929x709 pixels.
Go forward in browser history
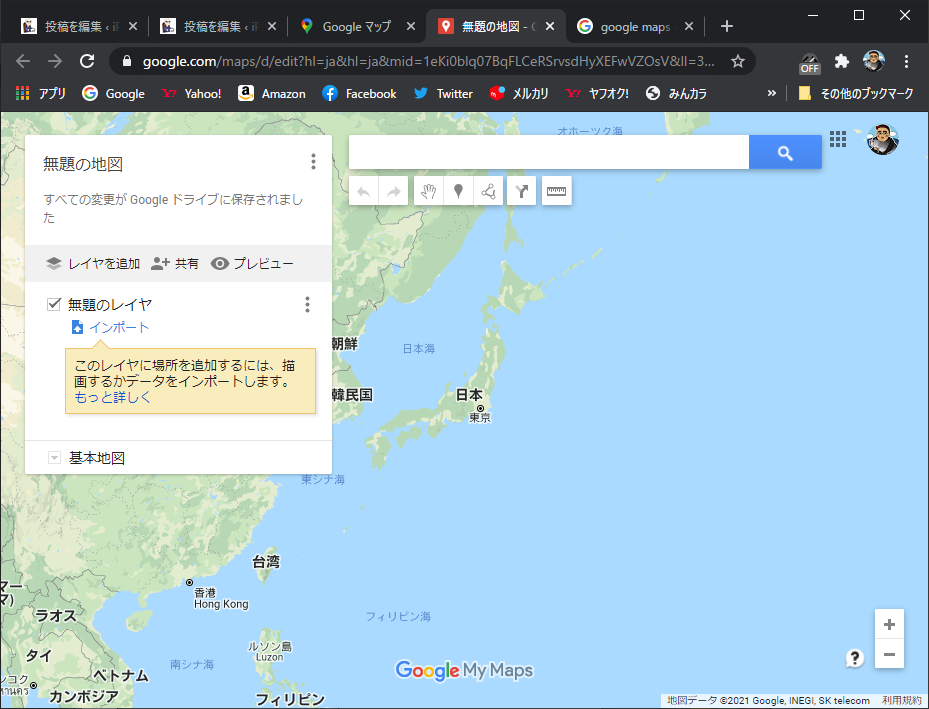tap(55, 60)
